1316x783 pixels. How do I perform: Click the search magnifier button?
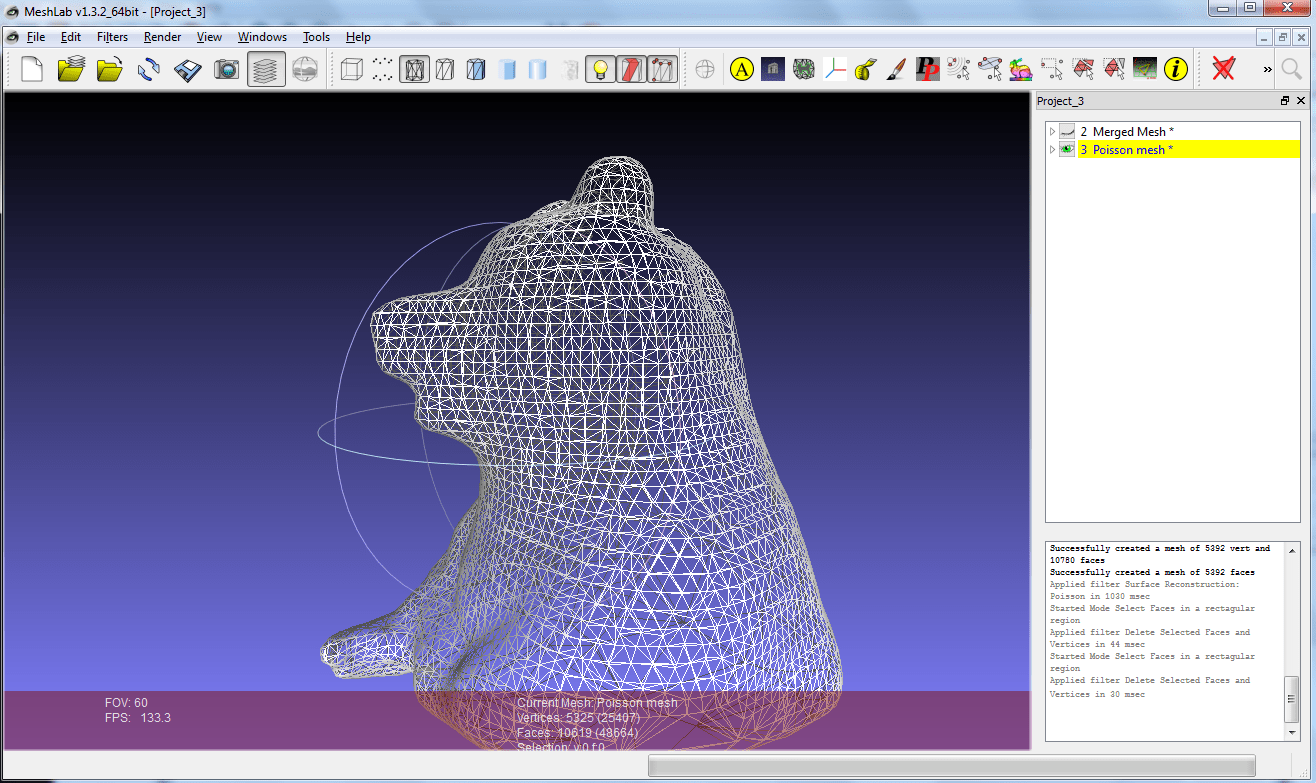(x=1291, y=69)
